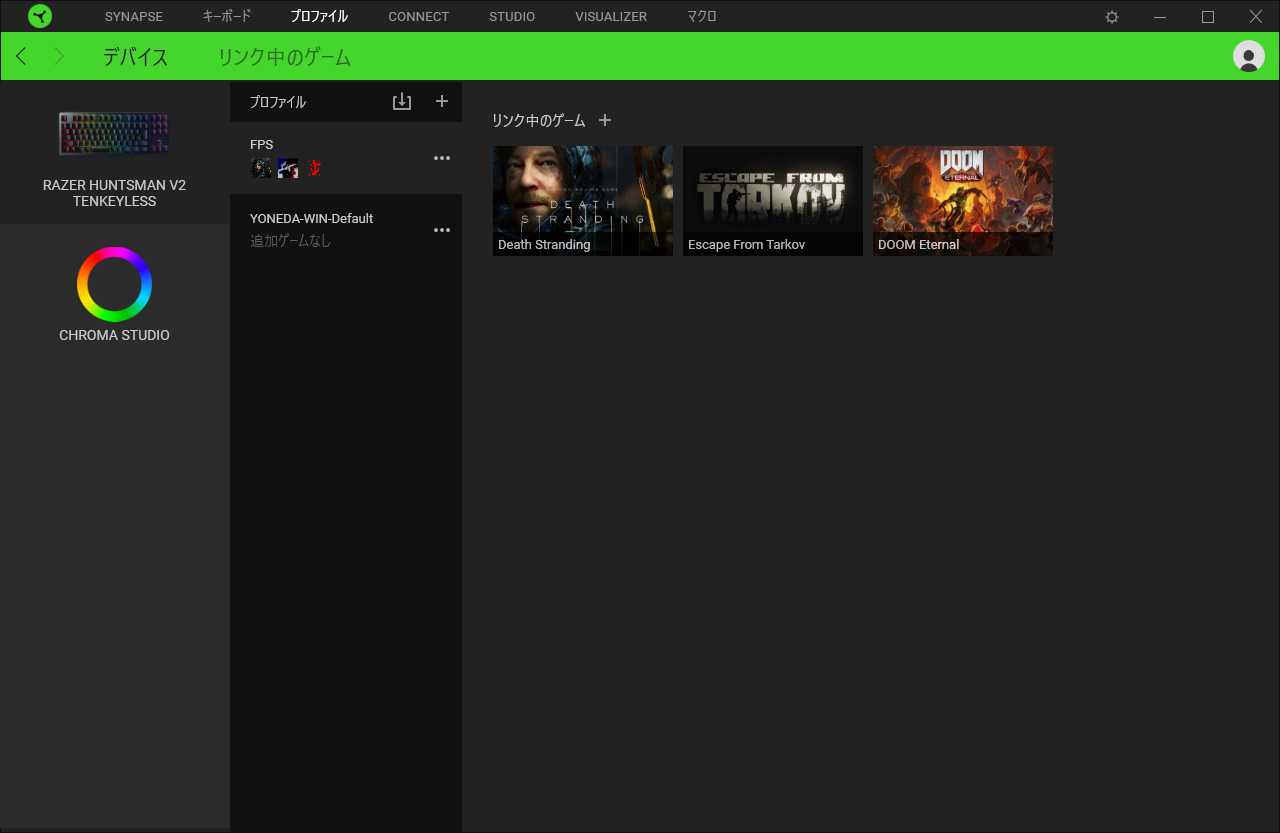1280x833 pixels.
Task: Click the import profile icon
Action: (402, 102)
